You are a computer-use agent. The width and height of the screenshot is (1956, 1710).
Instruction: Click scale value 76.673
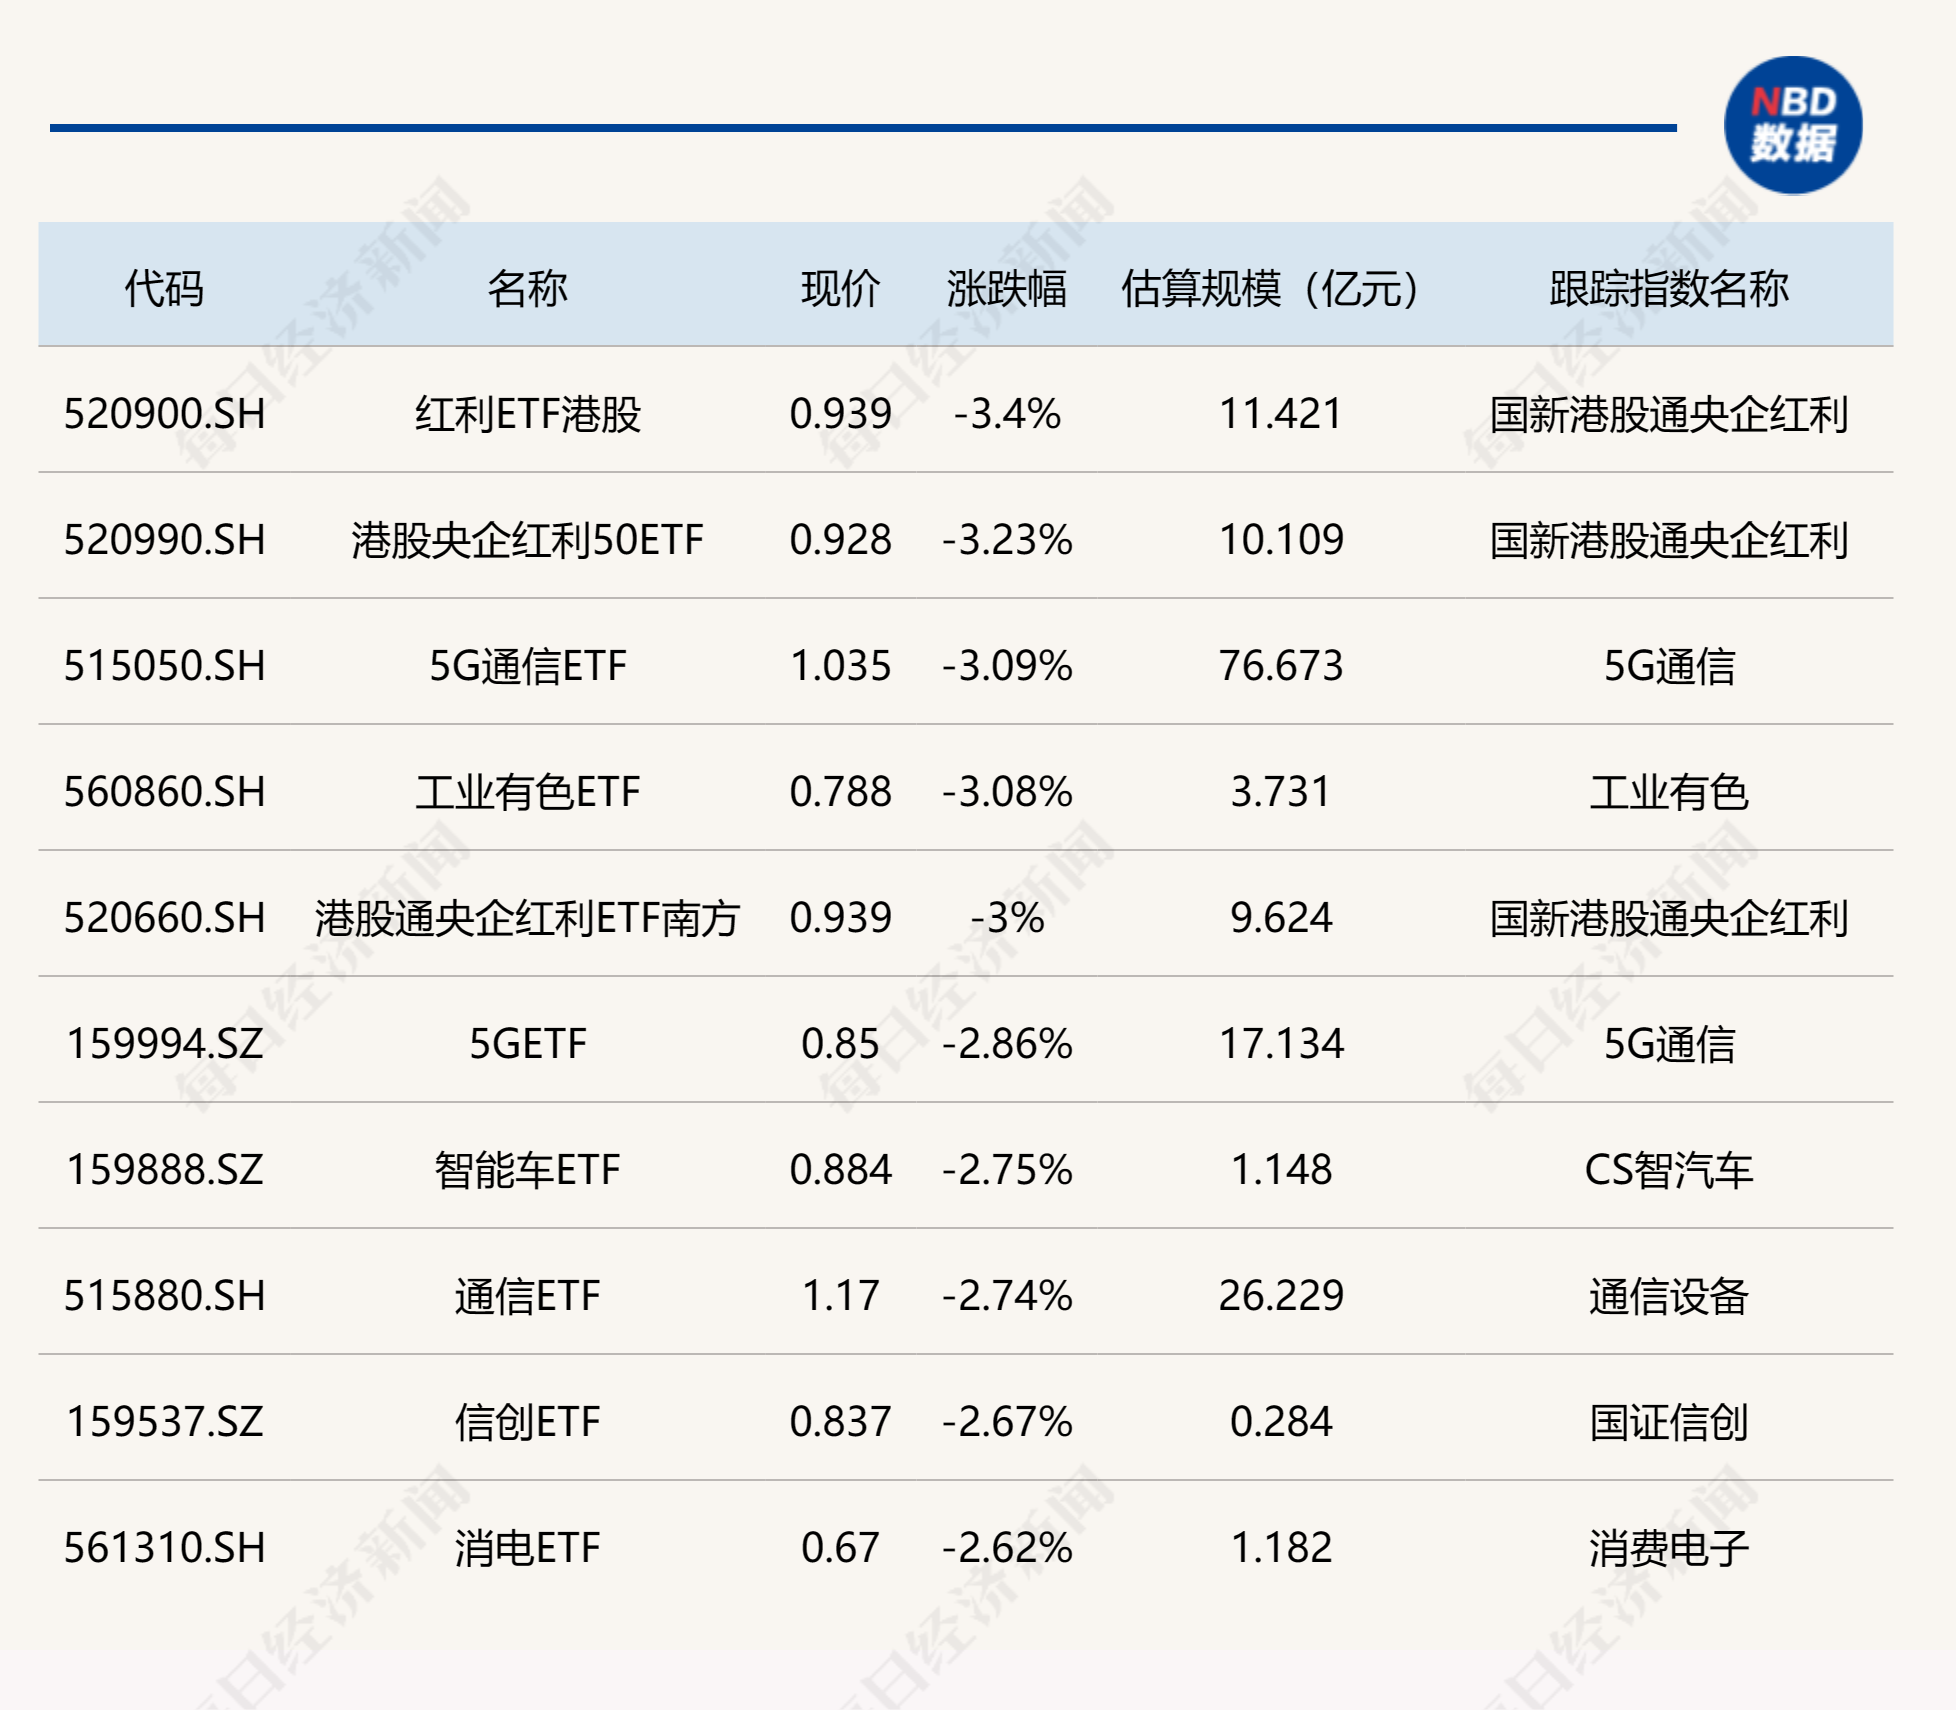[1281, 666]
